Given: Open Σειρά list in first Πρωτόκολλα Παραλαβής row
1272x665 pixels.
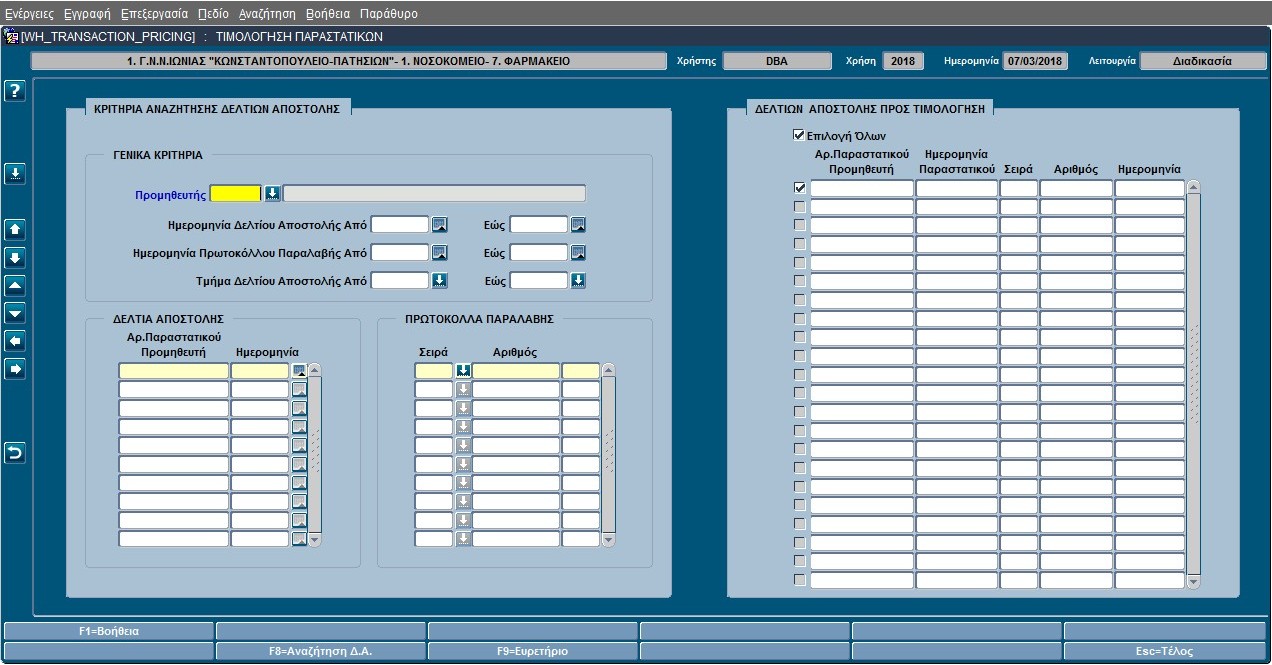Looking at the screenshot, I should (463, 371).
